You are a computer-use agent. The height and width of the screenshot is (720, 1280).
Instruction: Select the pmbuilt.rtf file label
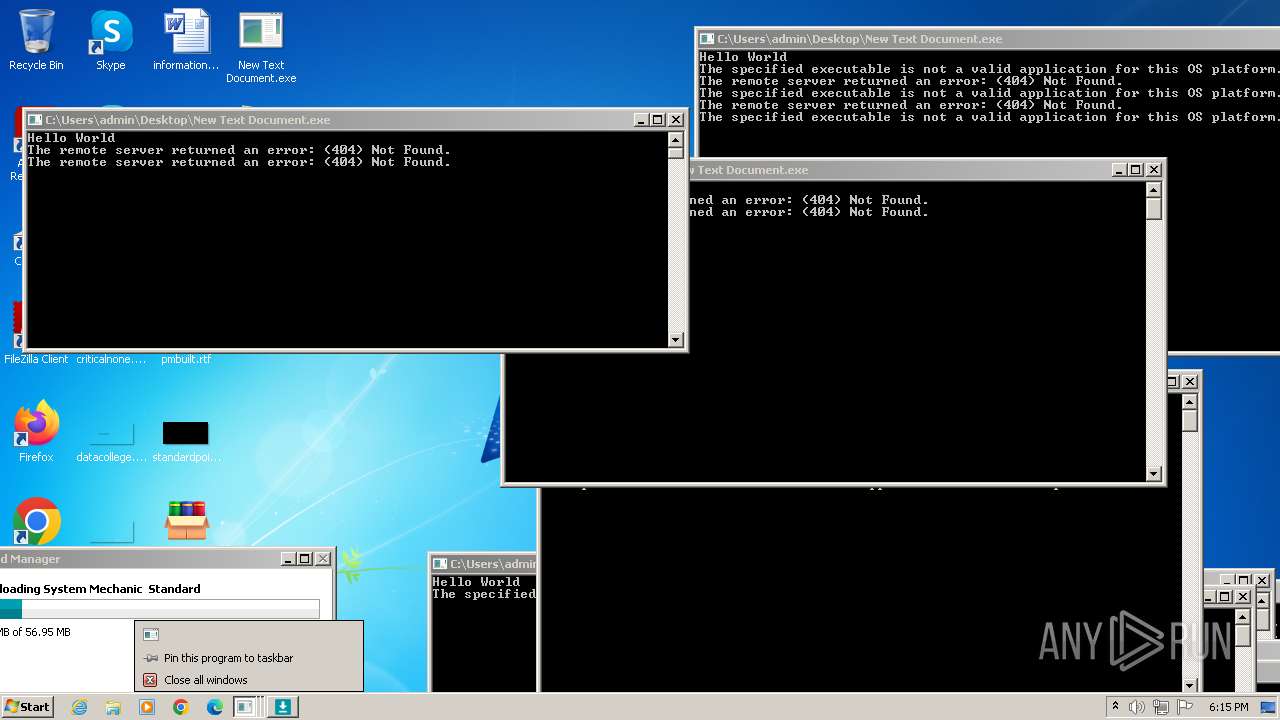(x=186, y=359)
